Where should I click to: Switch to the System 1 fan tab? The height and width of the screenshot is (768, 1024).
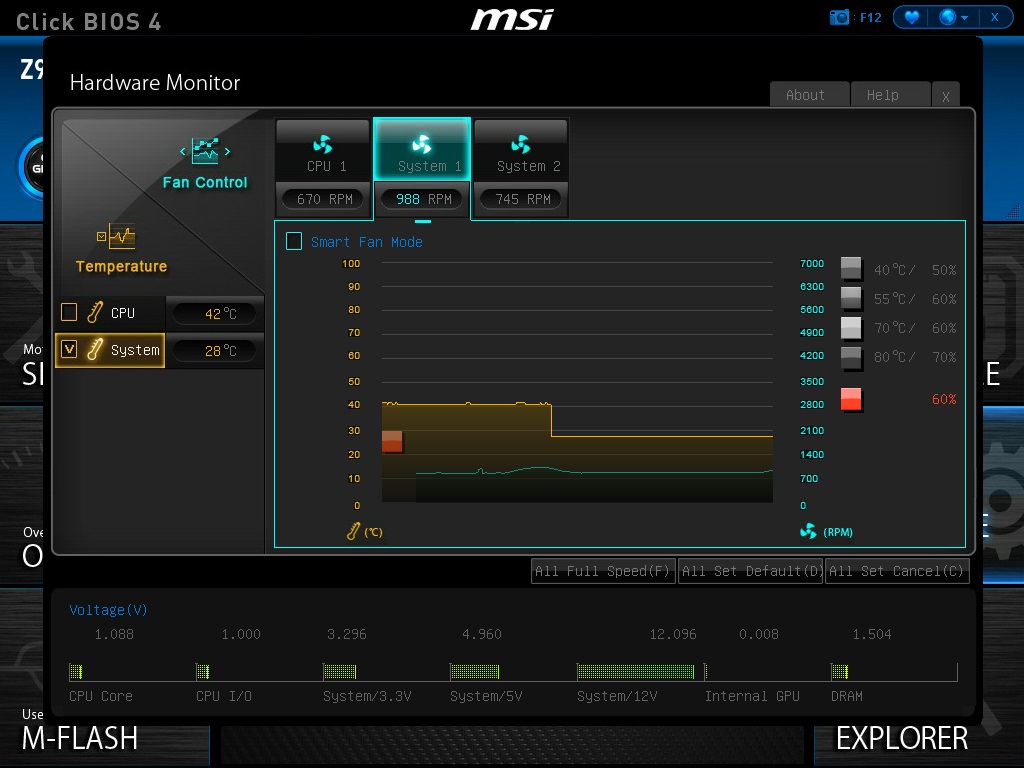point(422,151)
